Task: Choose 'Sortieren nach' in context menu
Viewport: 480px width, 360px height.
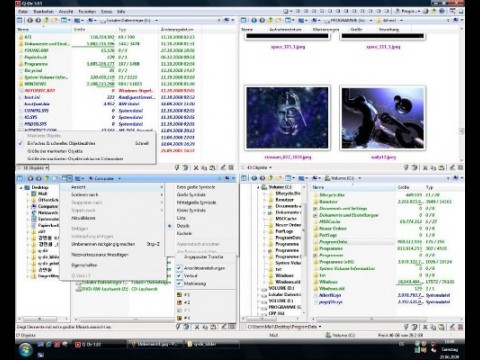Action: [113, 195]
